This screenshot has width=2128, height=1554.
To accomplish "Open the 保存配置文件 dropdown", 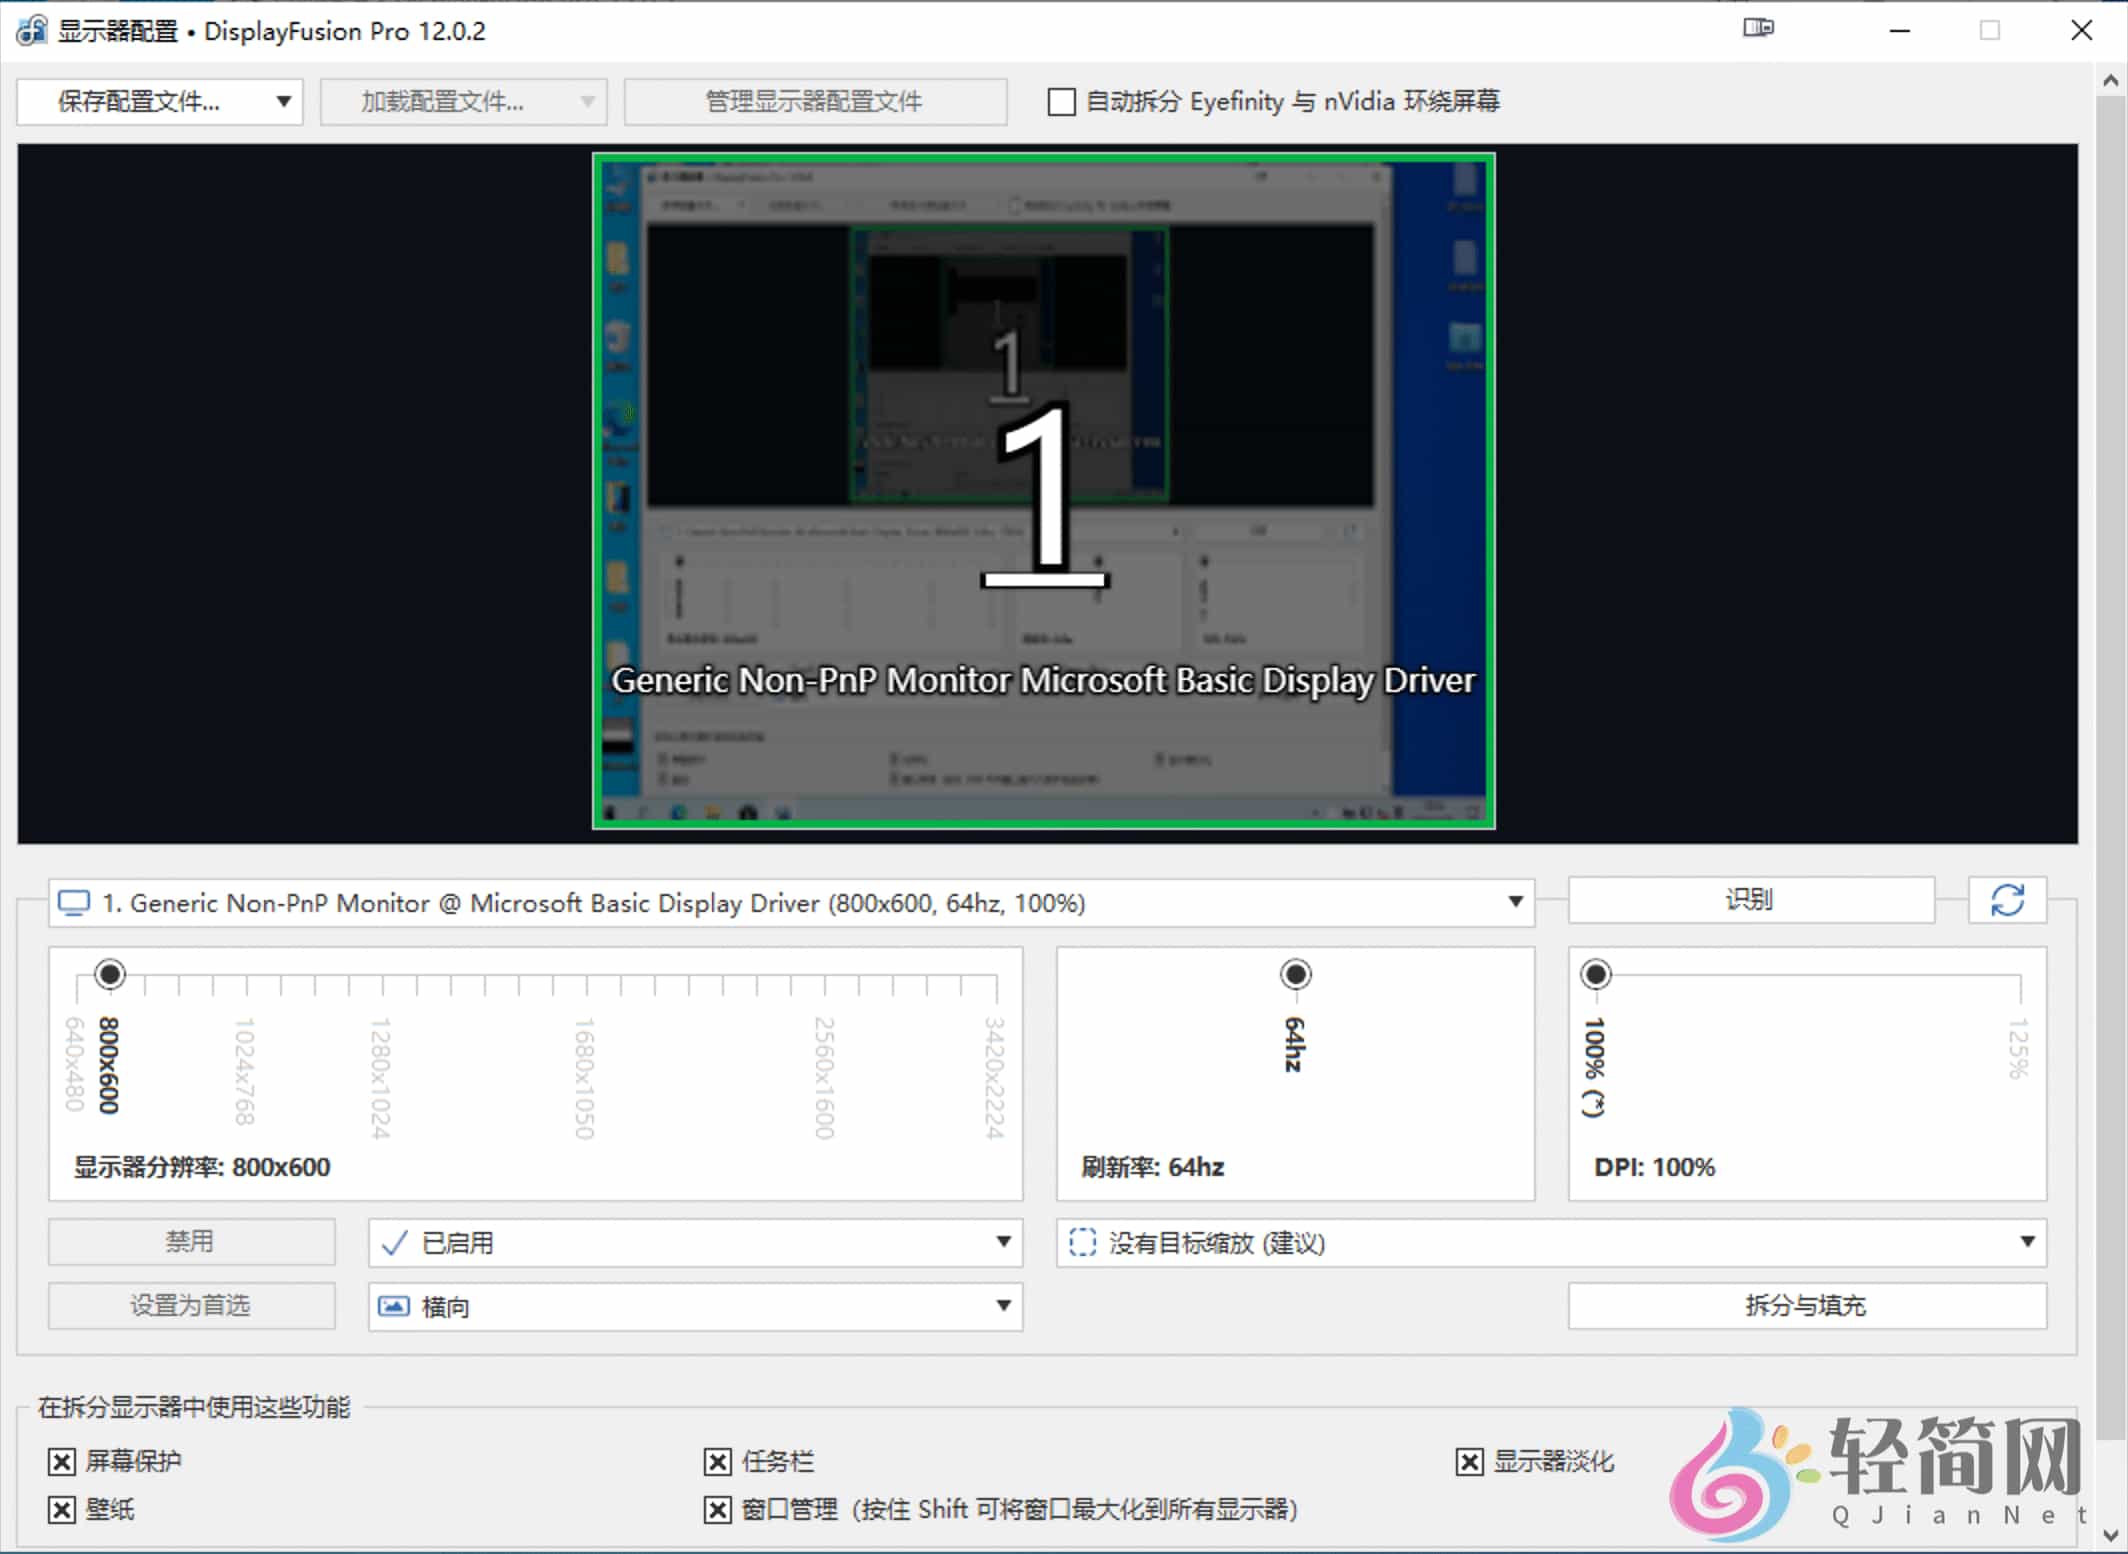I will click(283, 101).
